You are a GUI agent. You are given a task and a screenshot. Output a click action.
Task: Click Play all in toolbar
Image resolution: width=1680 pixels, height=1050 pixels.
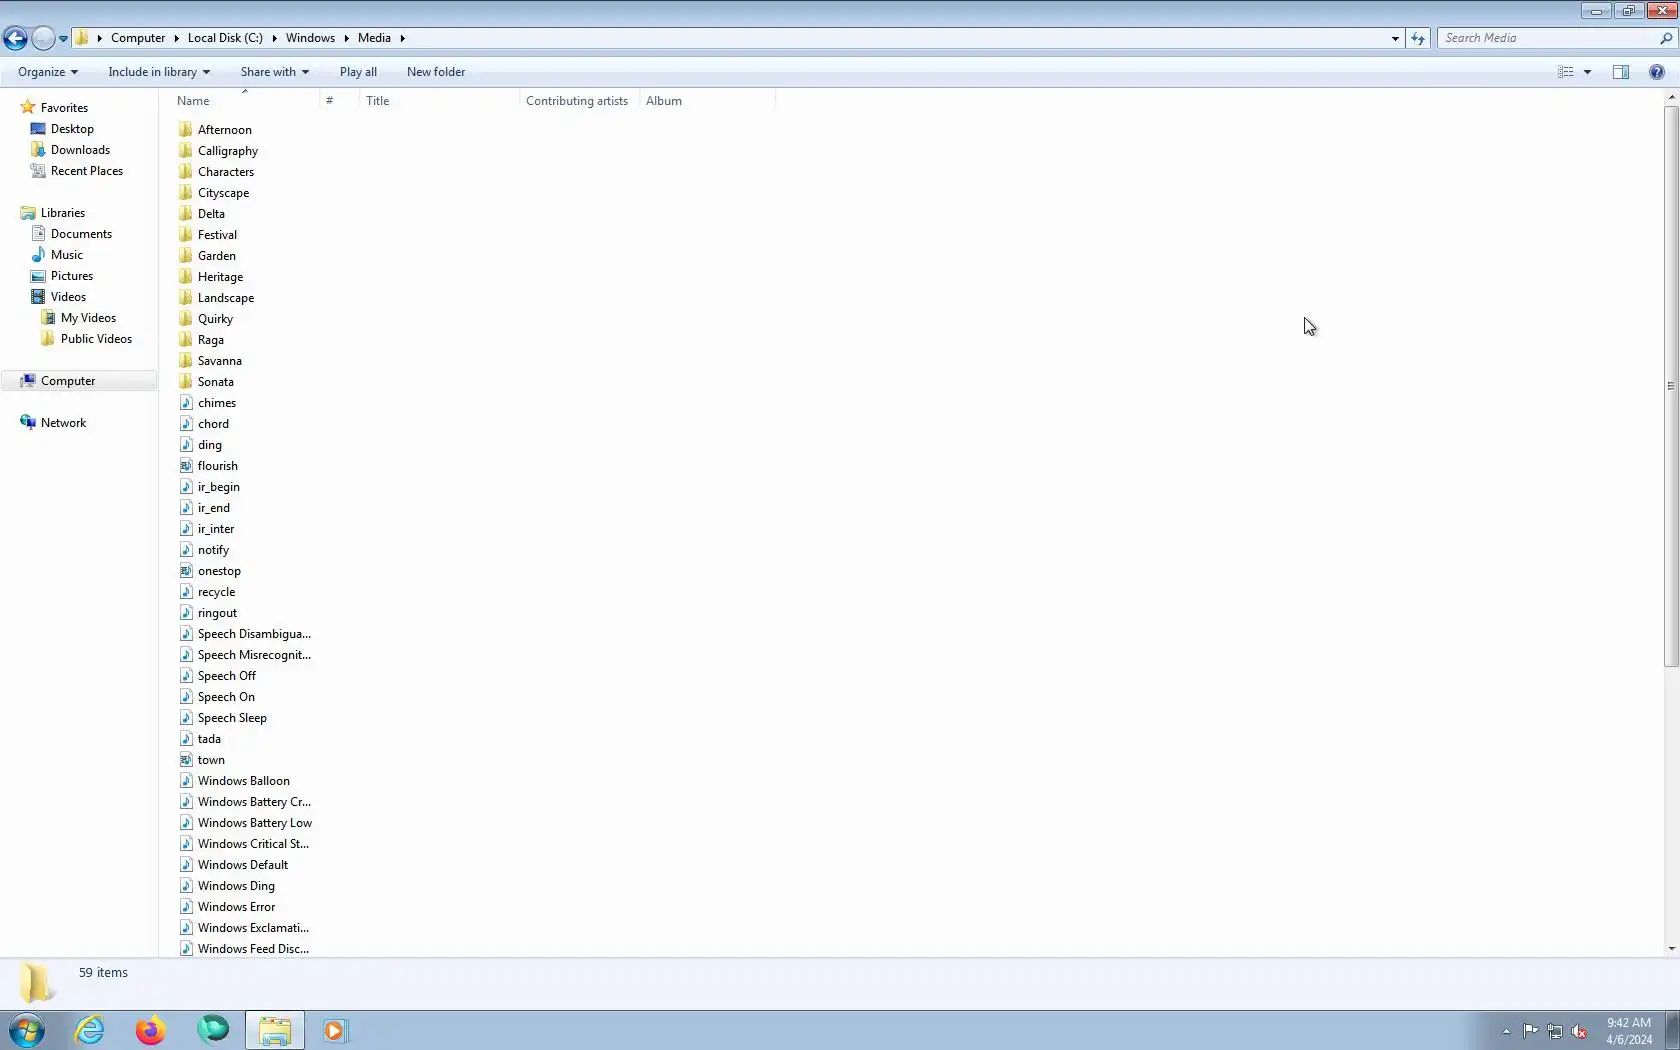click(358, 72)
